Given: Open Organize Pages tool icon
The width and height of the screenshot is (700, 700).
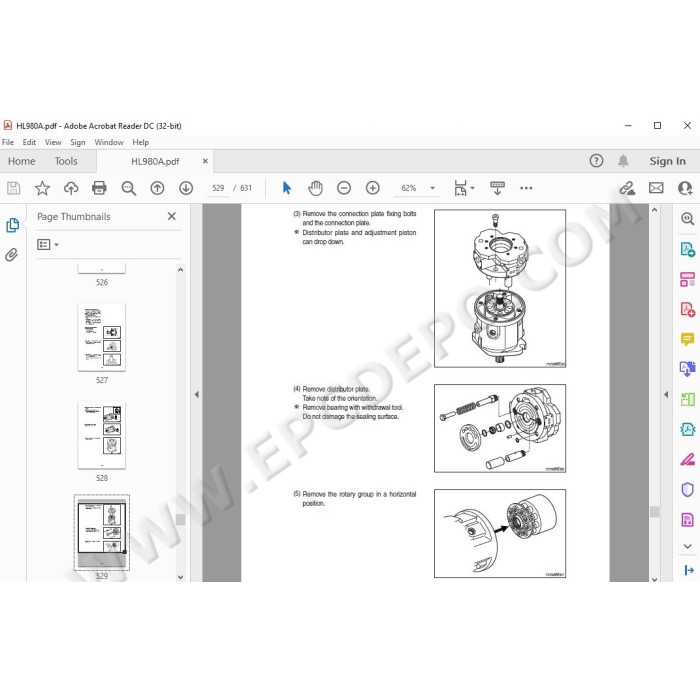Looking at the screenshot, I should pyautogui.click(x=687, y=399).
